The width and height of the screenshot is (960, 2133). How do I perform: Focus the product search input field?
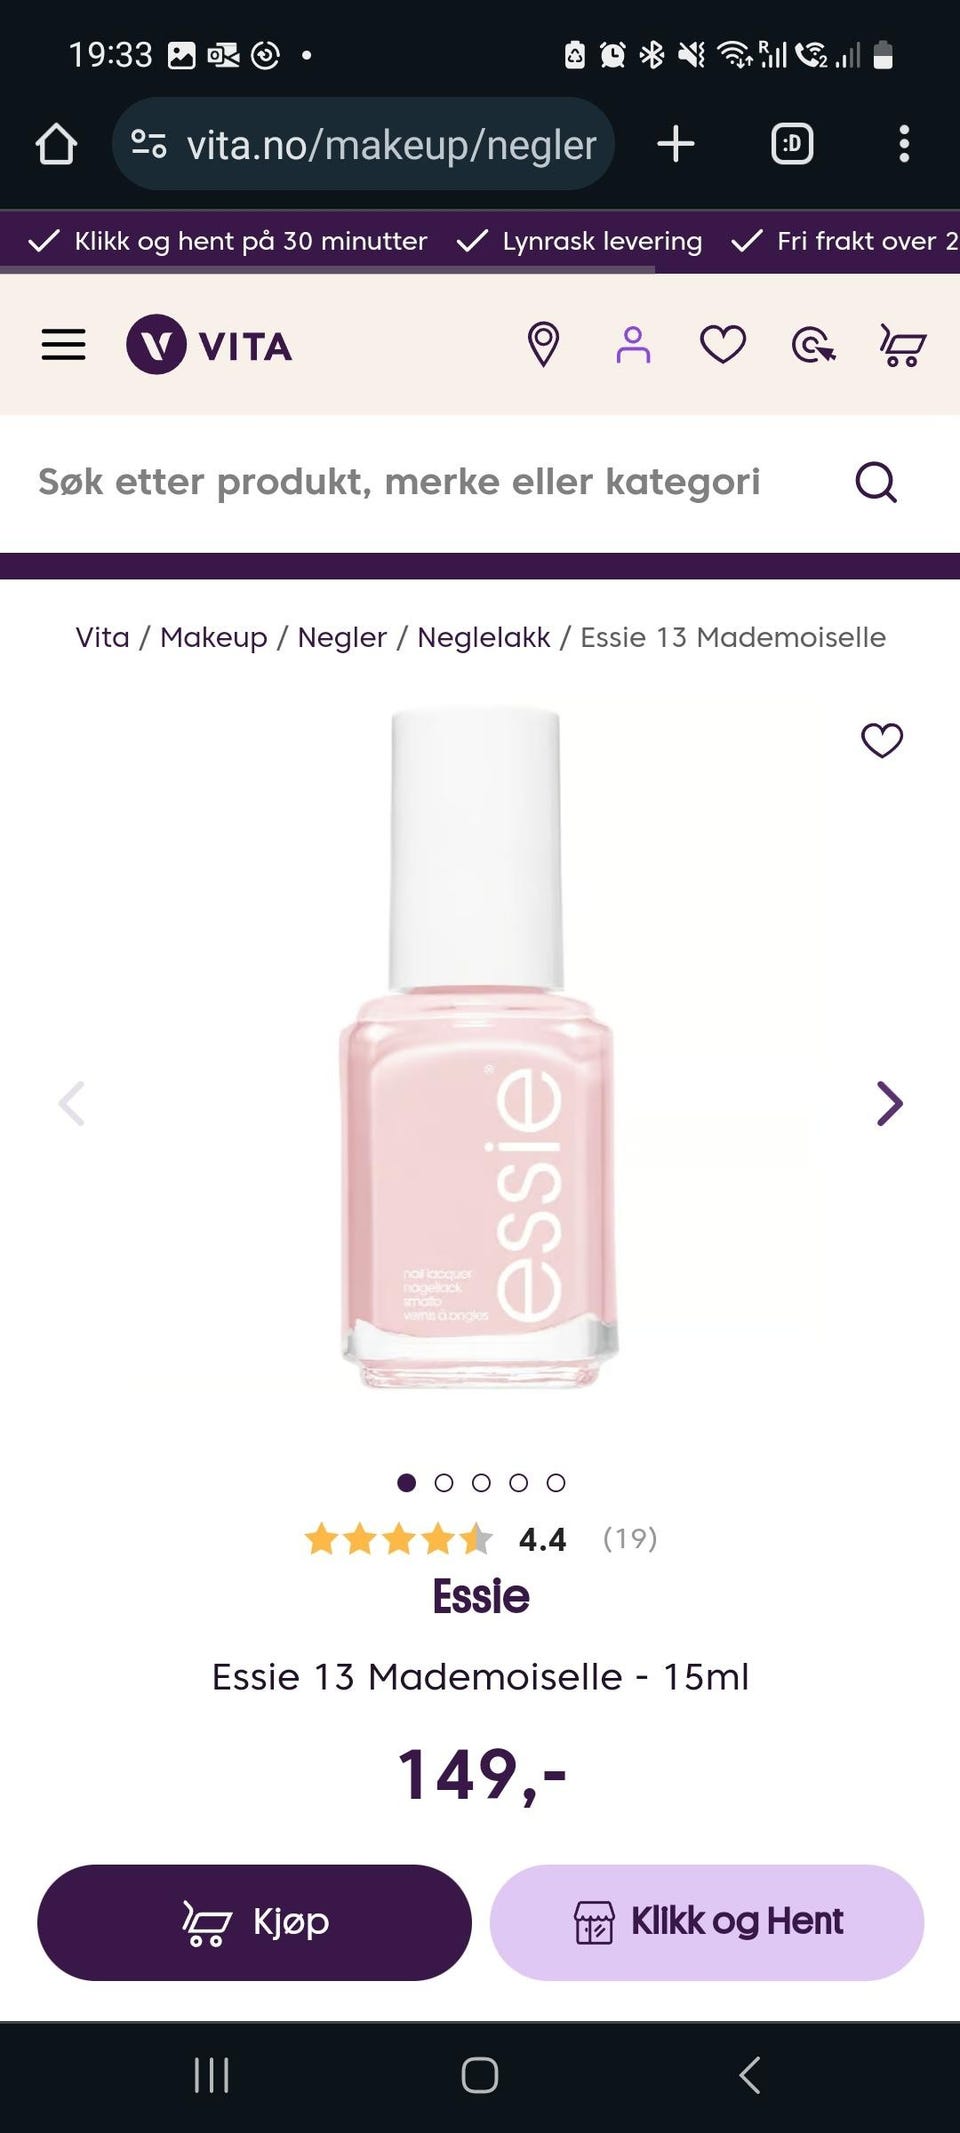tap(440, 482)
